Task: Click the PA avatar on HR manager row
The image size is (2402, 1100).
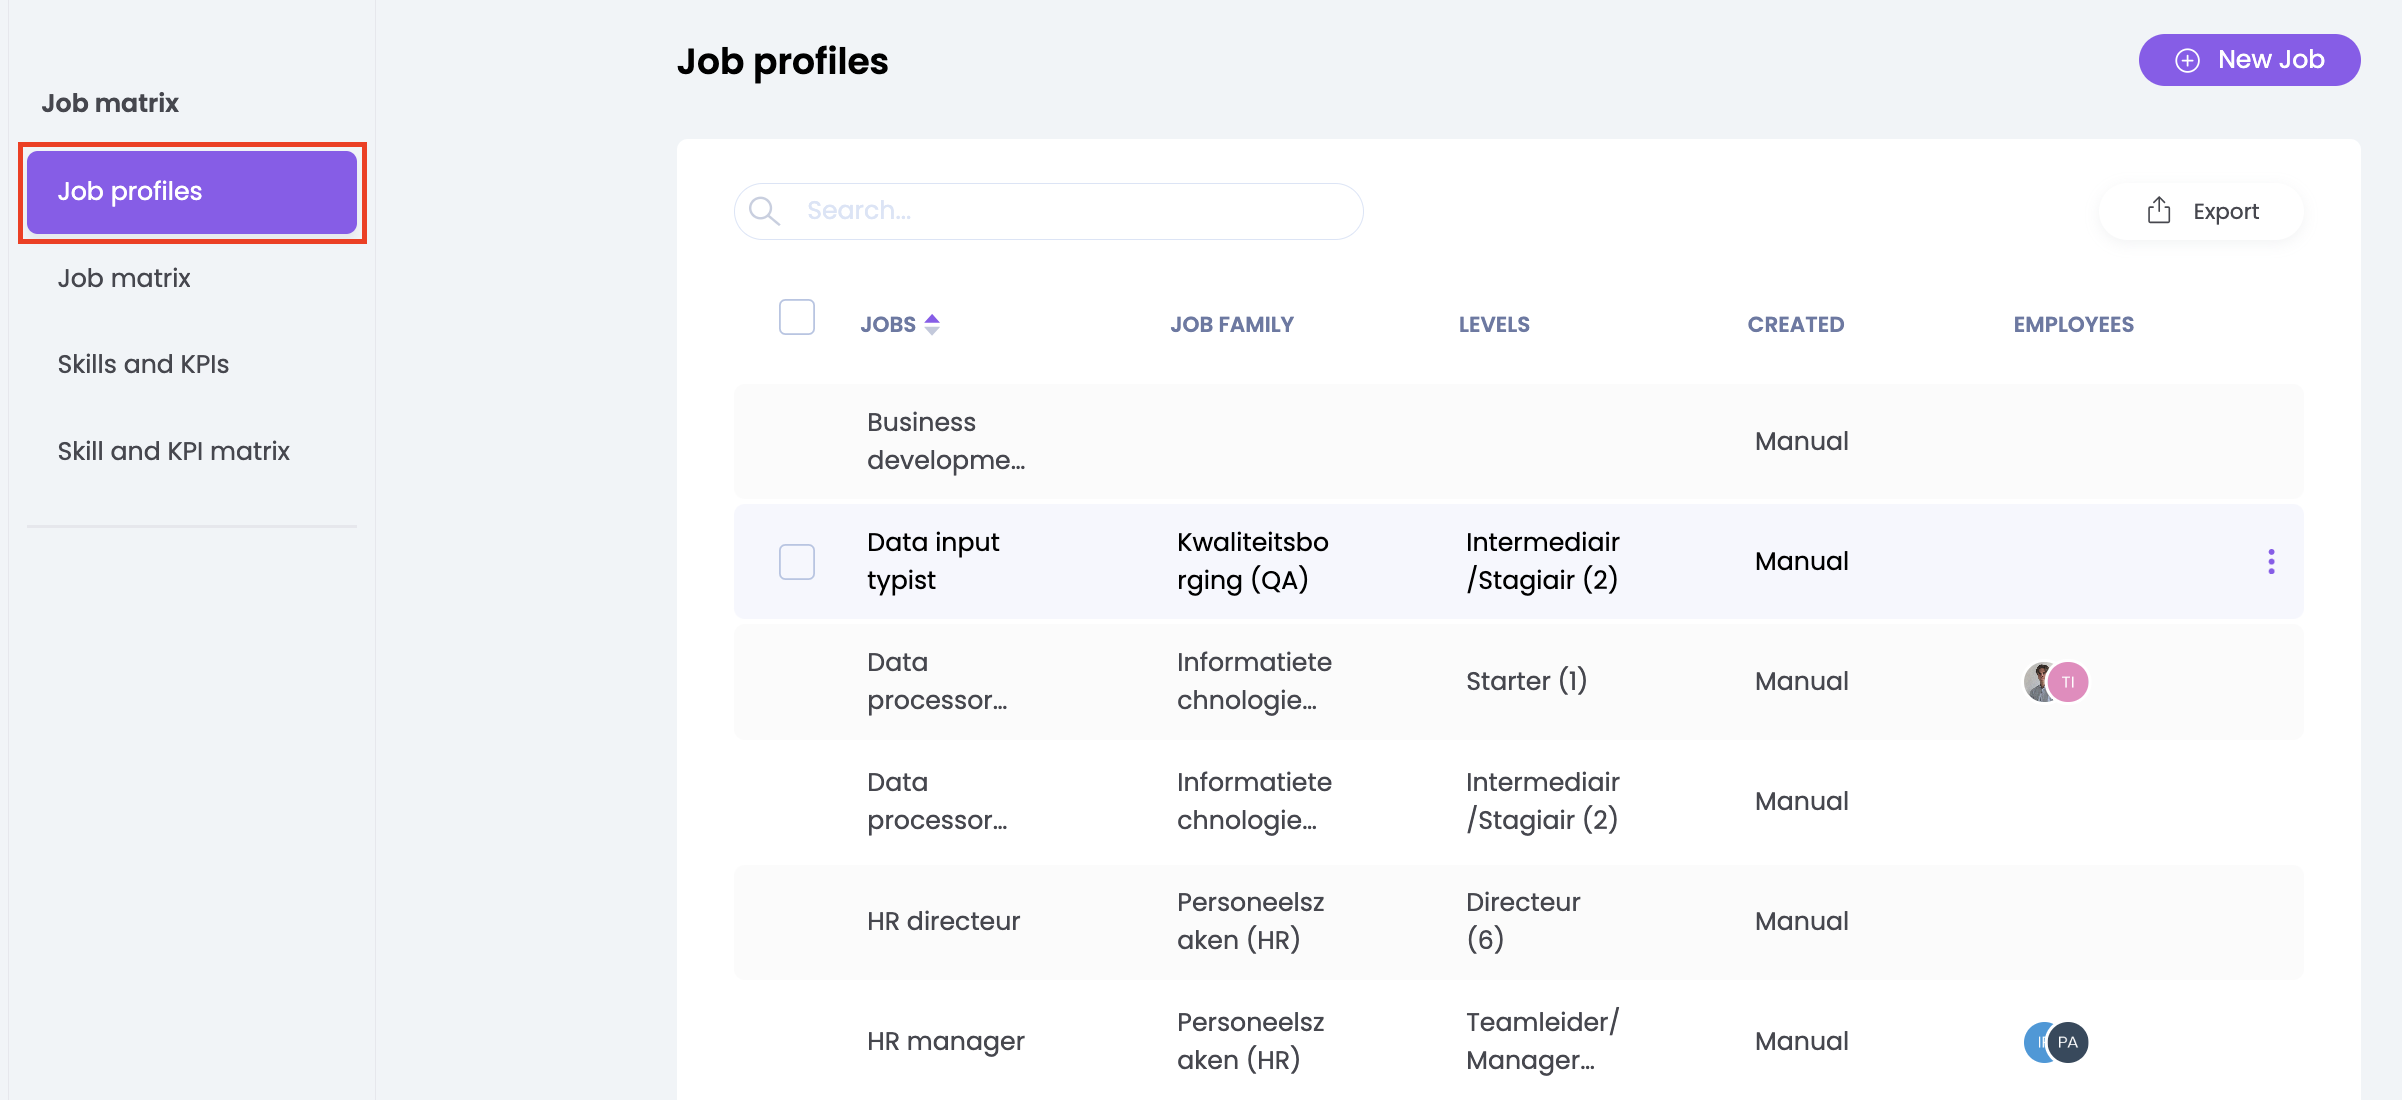Action: (2068, 1042)
